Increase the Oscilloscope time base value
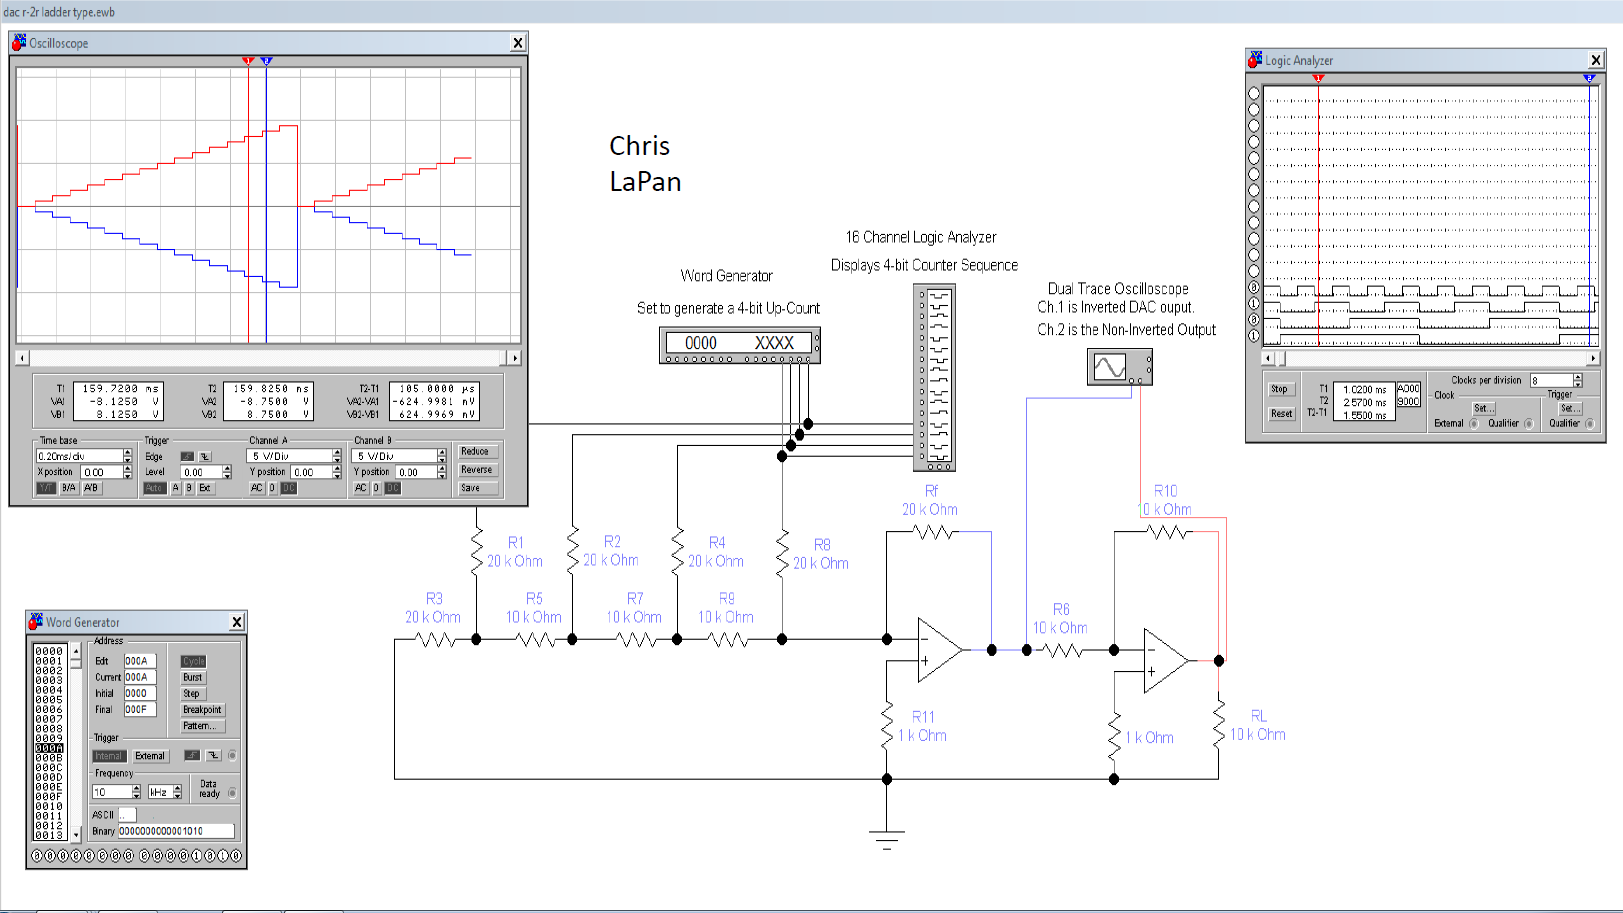This screenshot has width=1623, height=913. [128, 452]
